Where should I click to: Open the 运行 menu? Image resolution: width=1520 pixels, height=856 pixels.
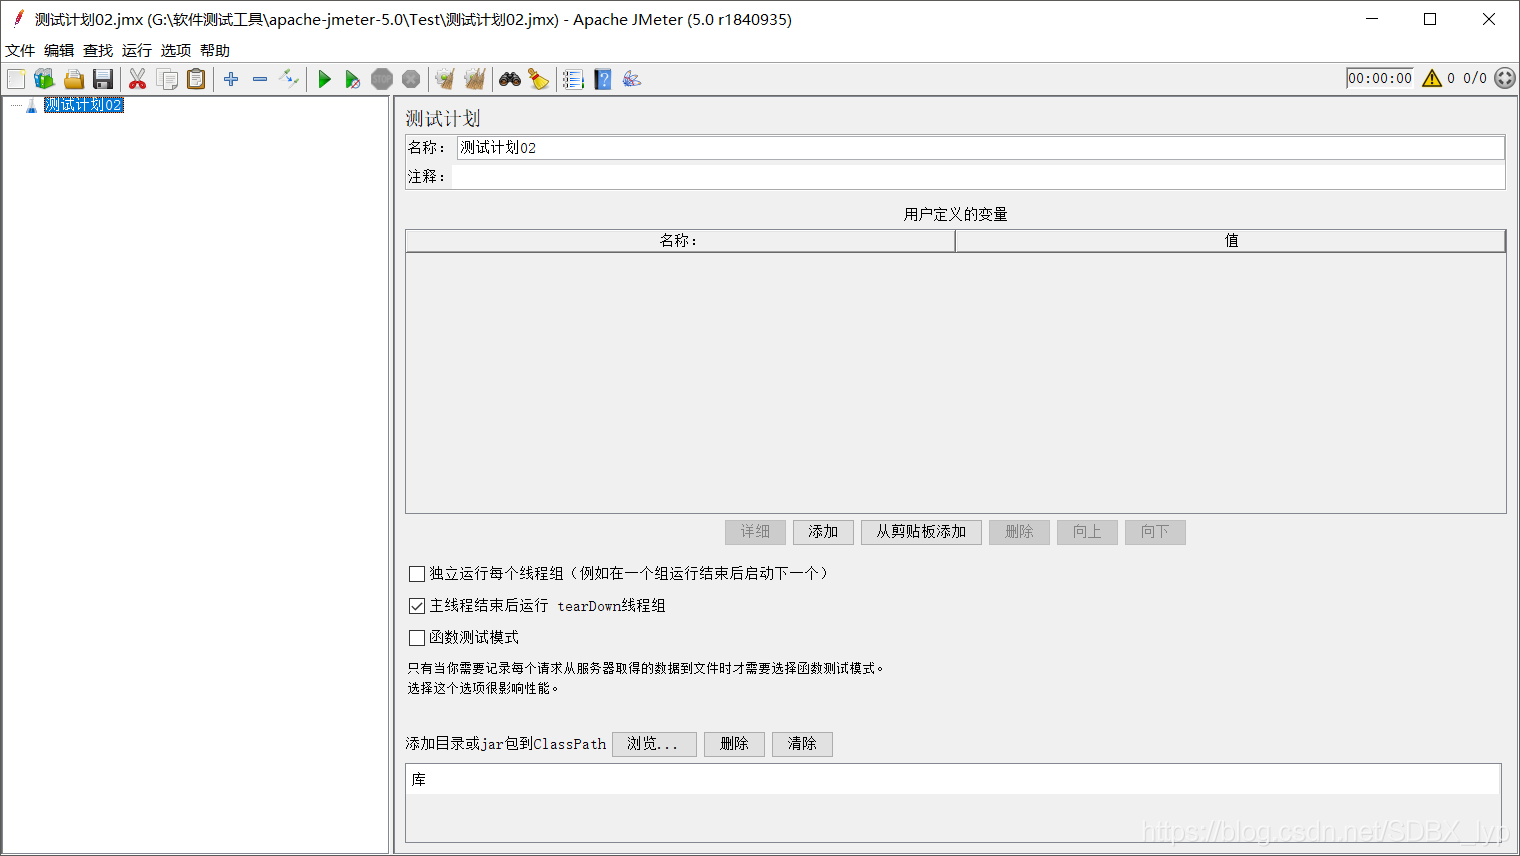point(137,50)
